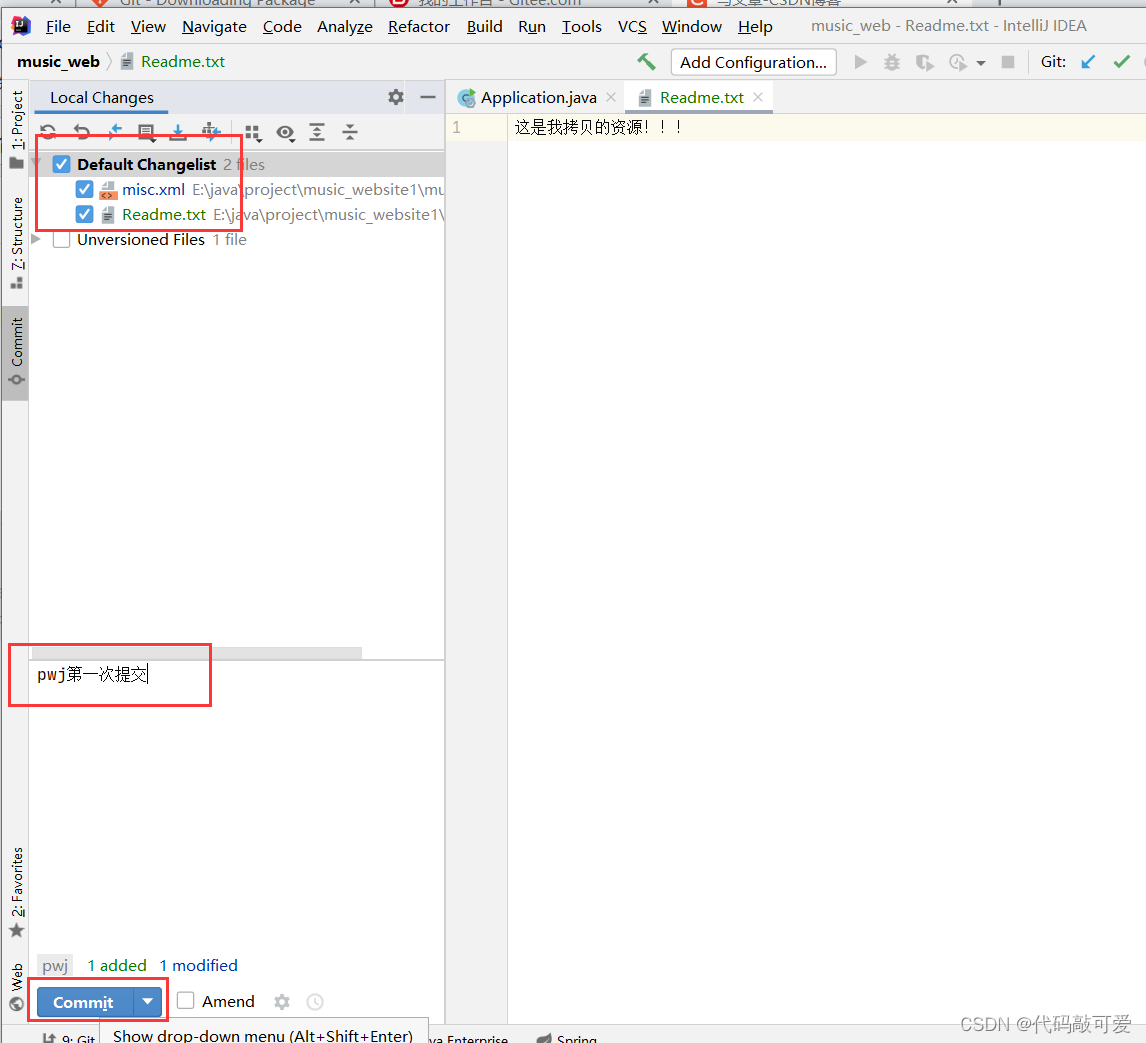This screenshot has width=1146, height=1043.
Task: Open the Help menu
Action: point(755,27)
